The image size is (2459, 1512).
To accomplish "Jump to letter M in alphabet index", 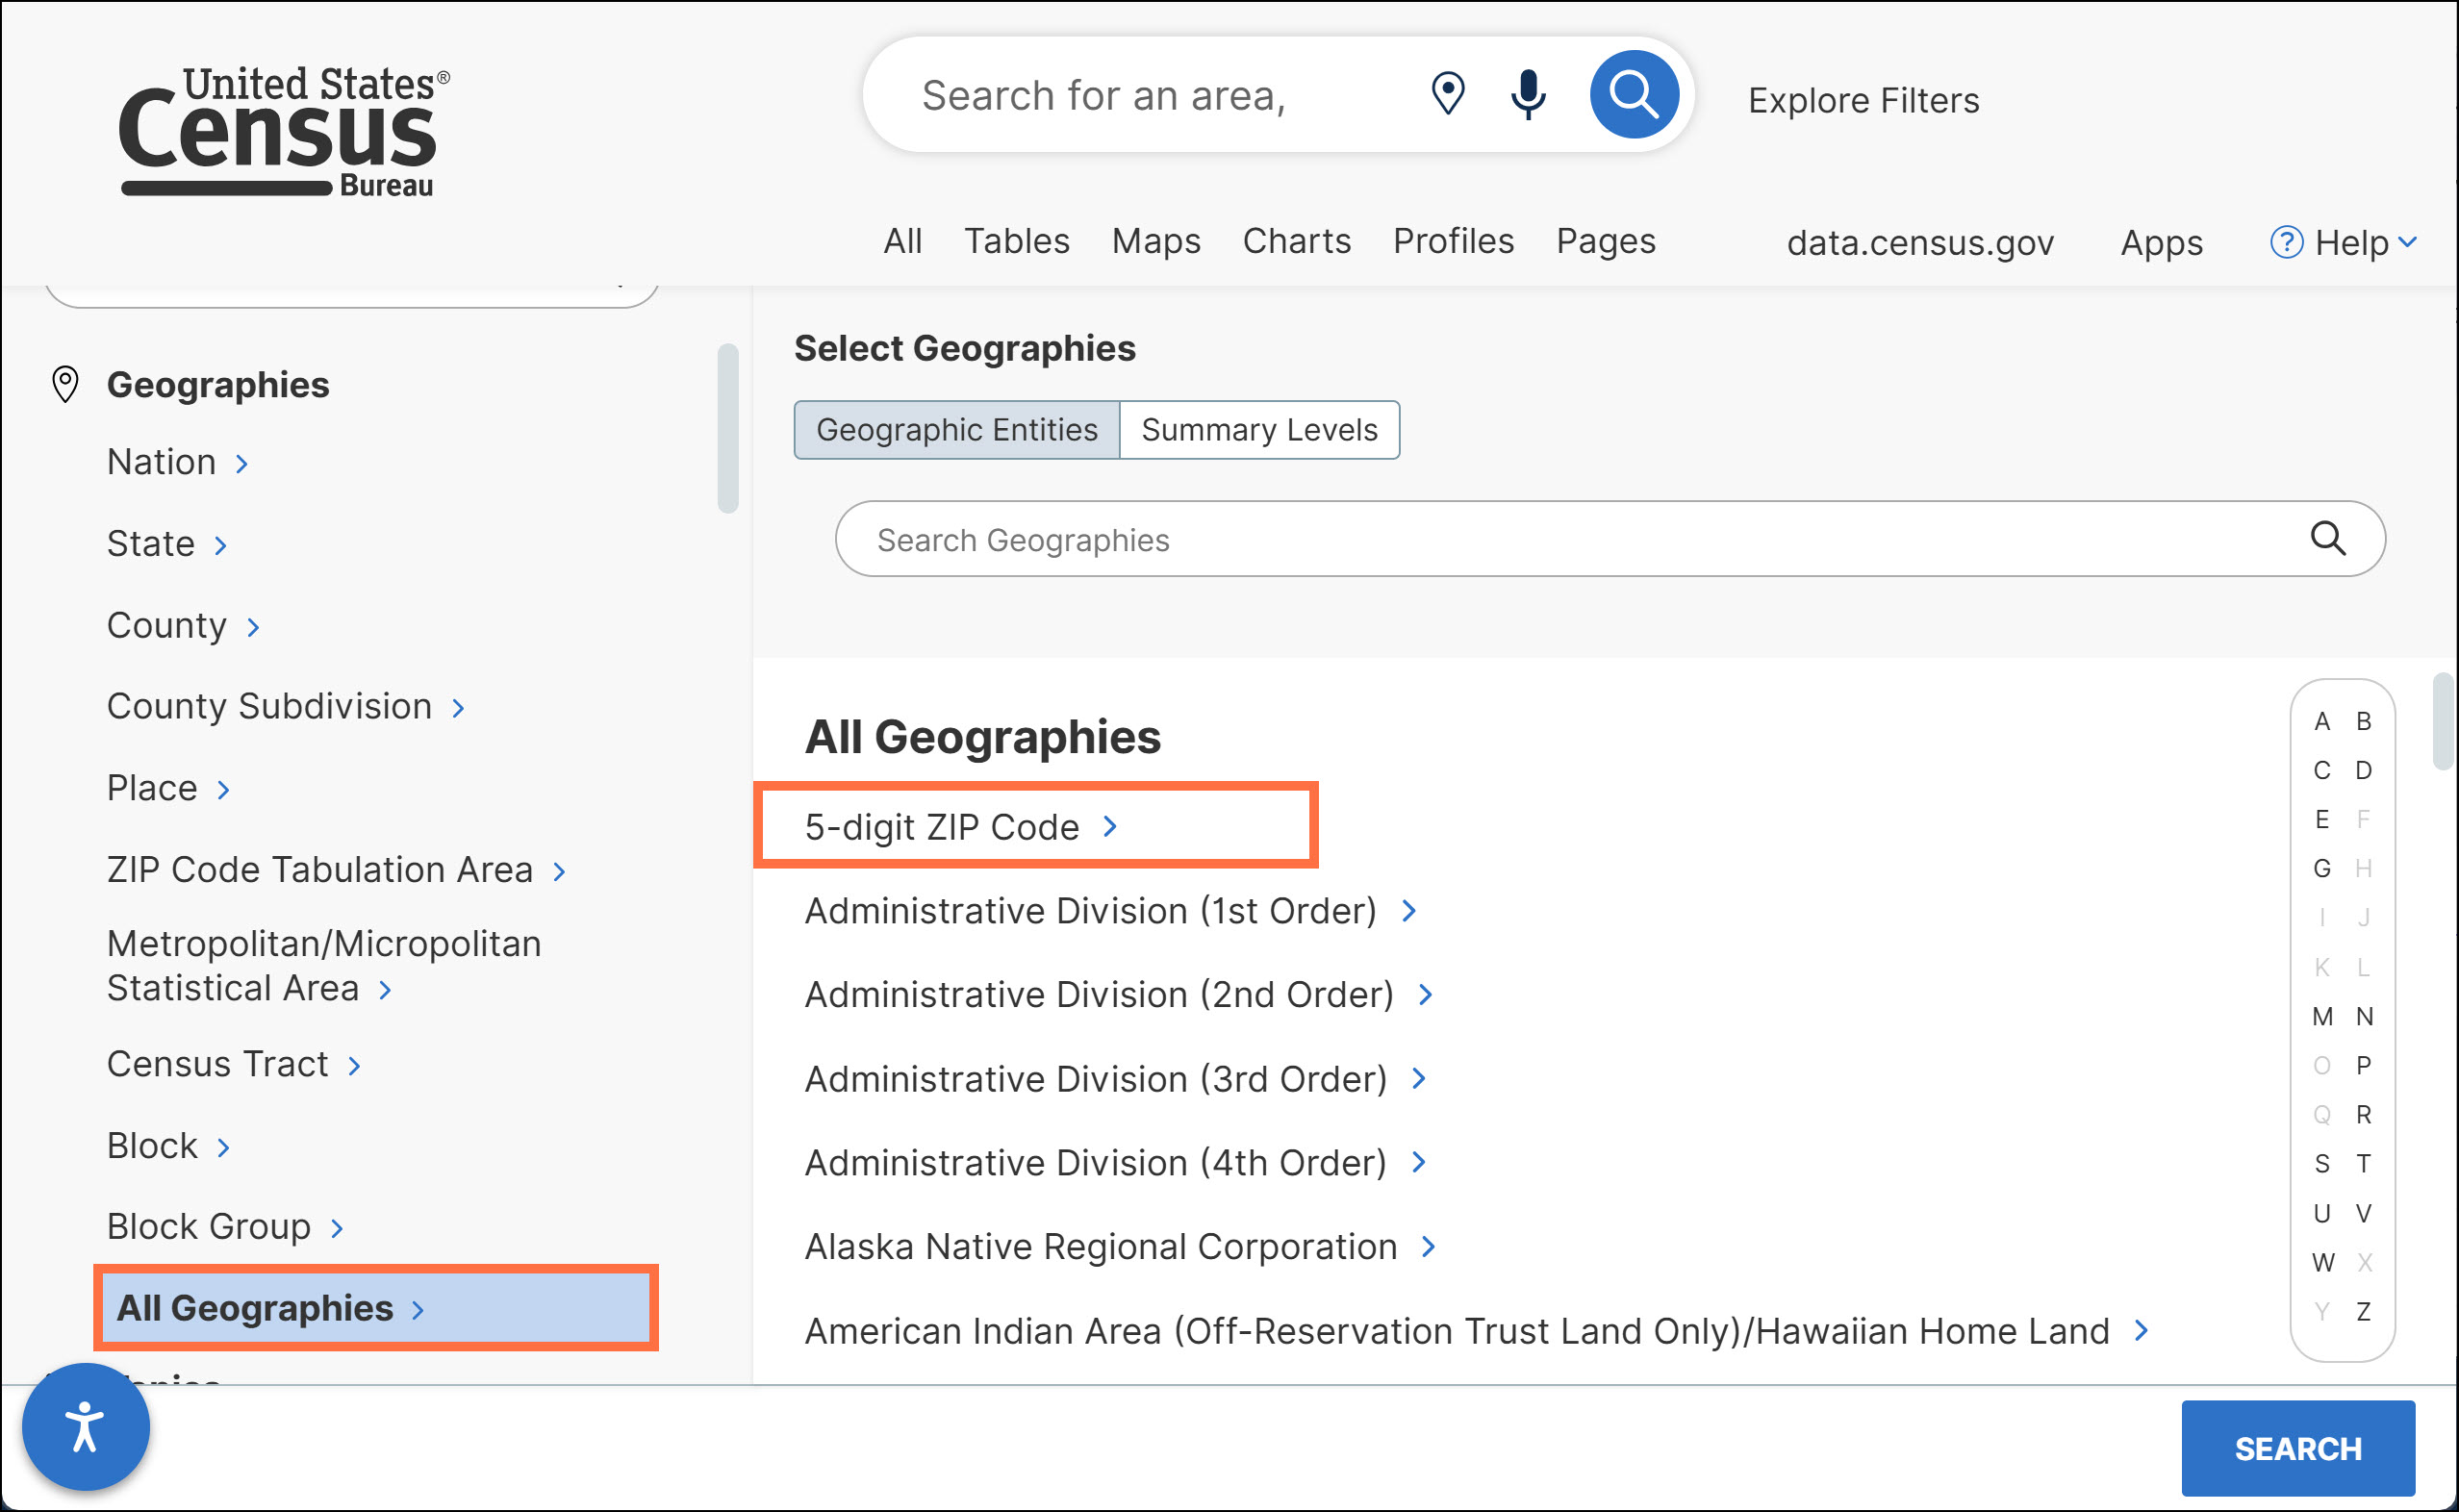I will point(2321,1016).
